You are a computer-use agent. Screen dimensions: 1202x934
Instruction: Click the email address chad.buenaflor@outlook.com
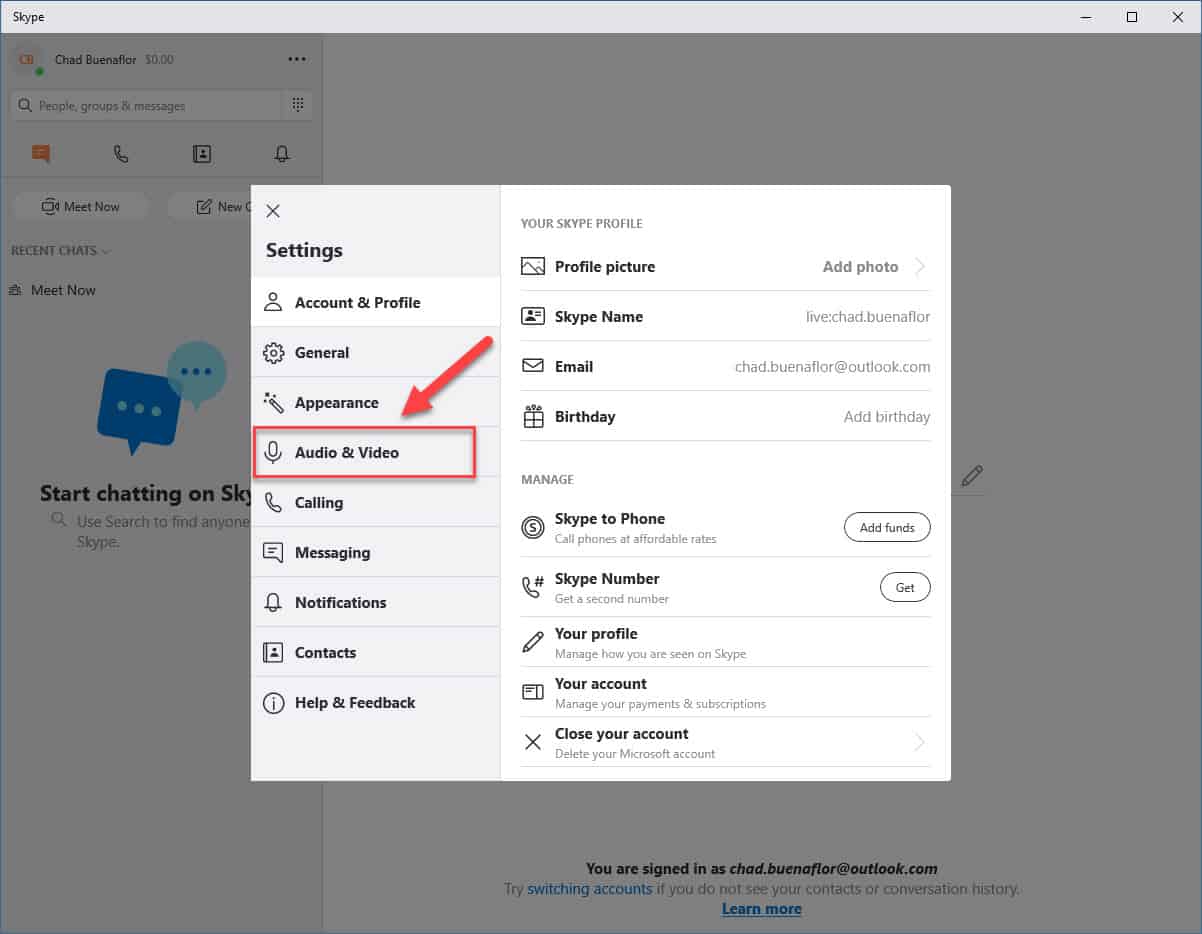(x=833, y=366)
